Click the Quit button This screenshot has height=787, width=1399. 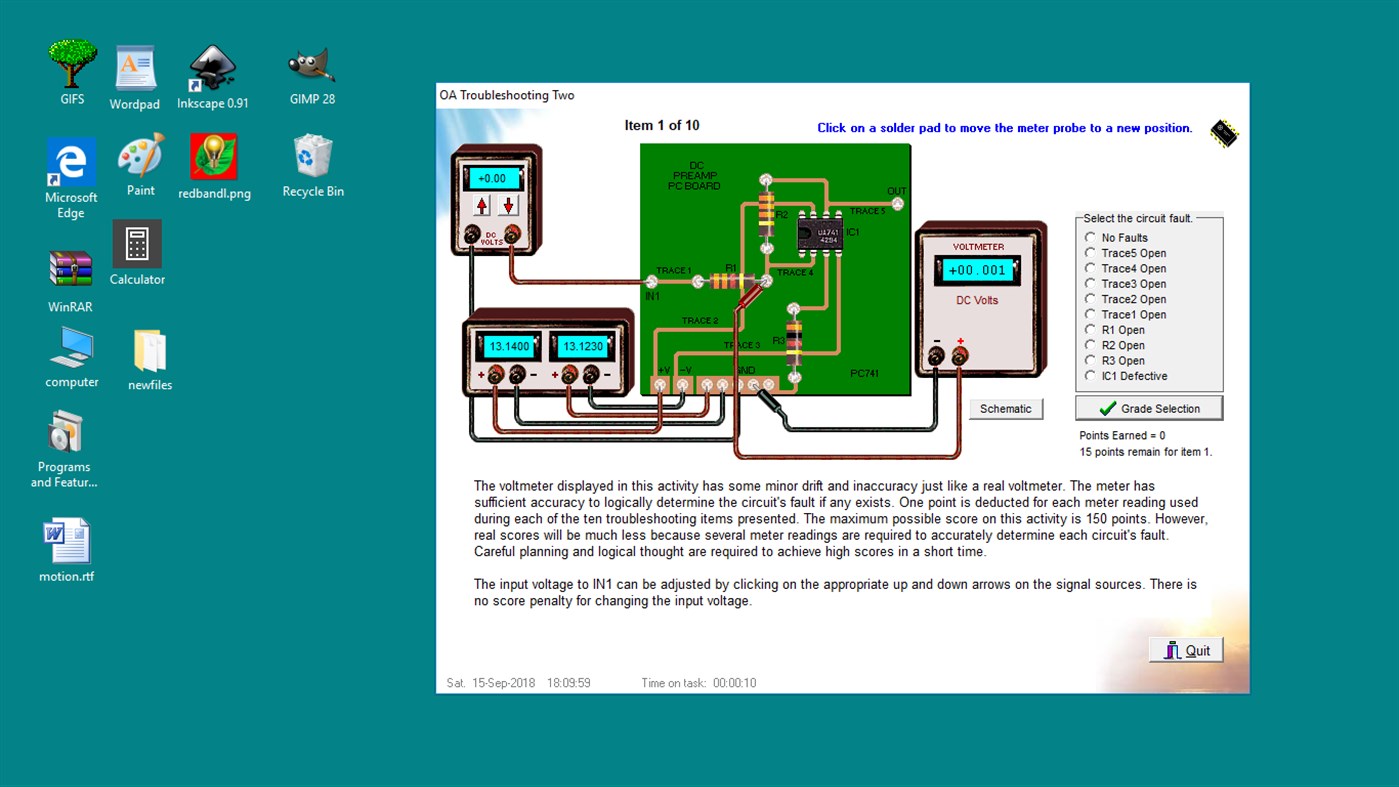1185,649
